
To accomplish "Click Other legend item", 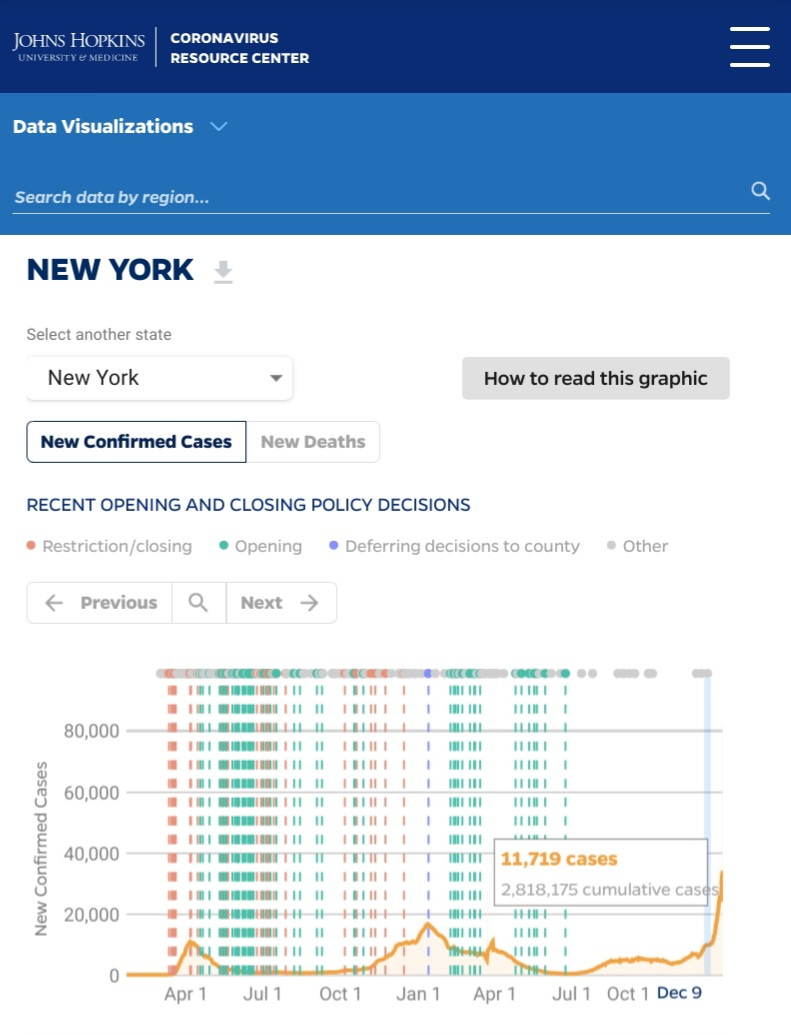I will click(x=638, y=546).
